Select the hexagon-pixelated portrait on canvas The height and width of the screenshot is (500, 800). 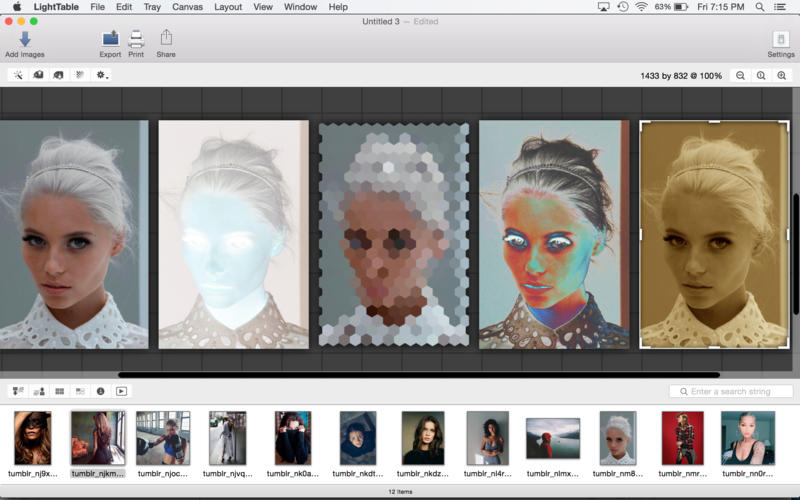393,234
